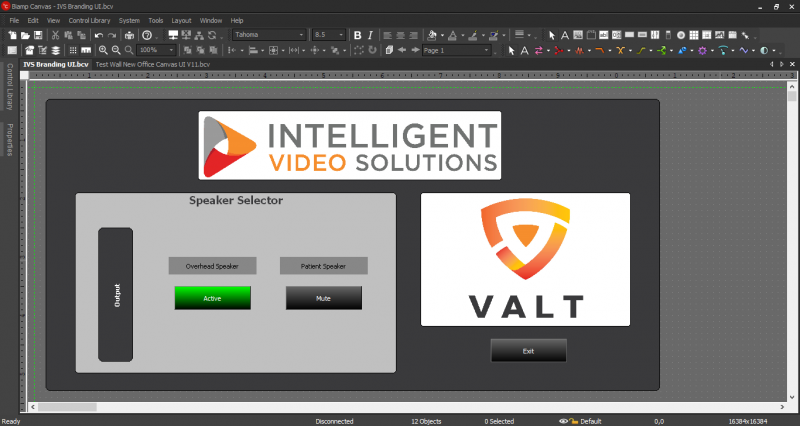This screenshot has height=426, width=800.
Task: Click the Rotate icon
Action: (372, 50)
